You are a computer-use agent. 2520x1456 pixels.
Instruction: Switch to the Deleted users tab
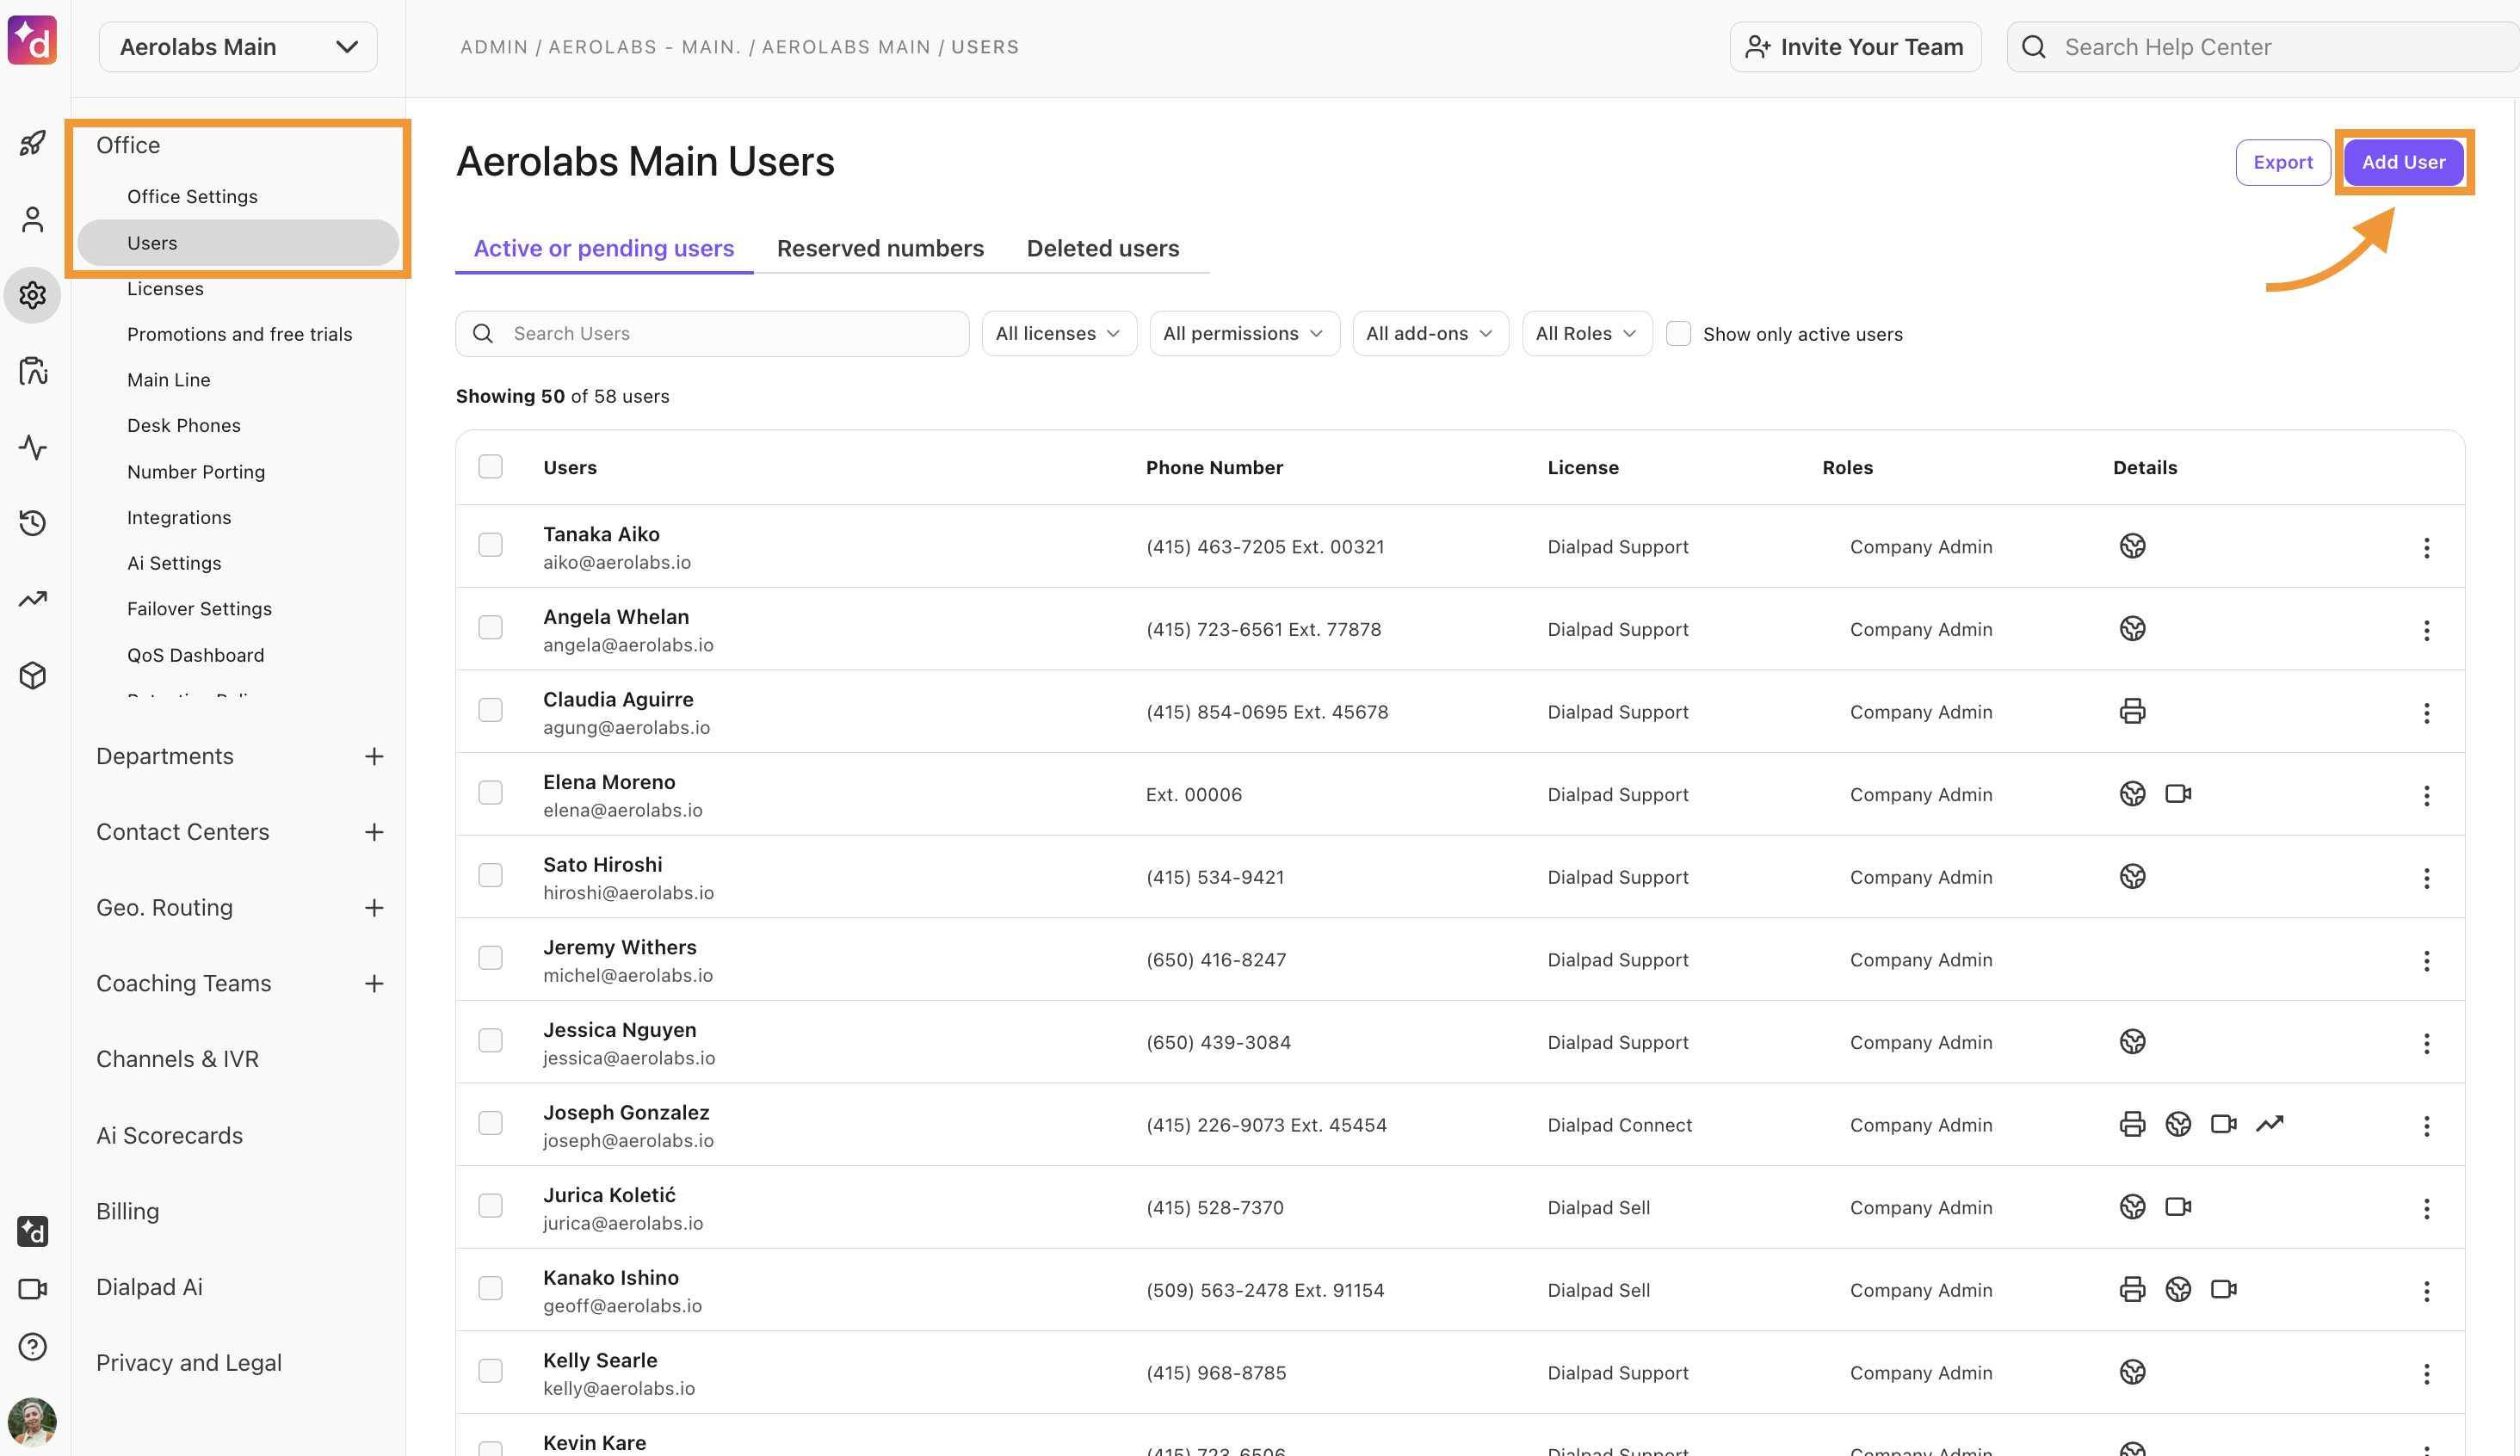click(1103, 249)
